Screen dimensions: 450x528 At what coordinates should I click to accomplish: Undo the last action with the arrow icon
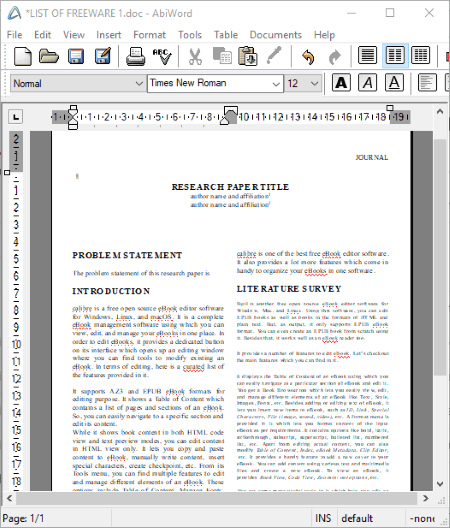308,57
